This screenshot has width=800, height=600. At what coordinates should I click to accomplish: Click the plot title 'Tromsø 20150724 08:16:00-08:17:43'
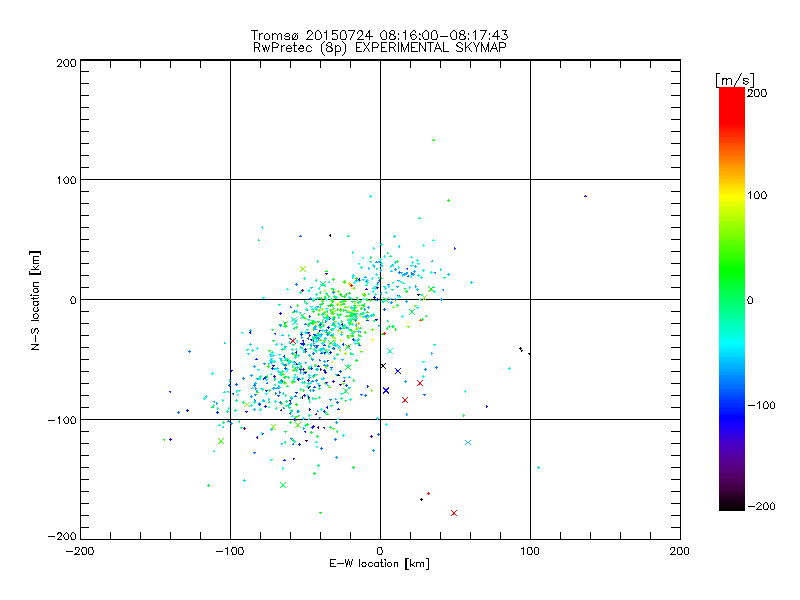[x=379, y=35]
